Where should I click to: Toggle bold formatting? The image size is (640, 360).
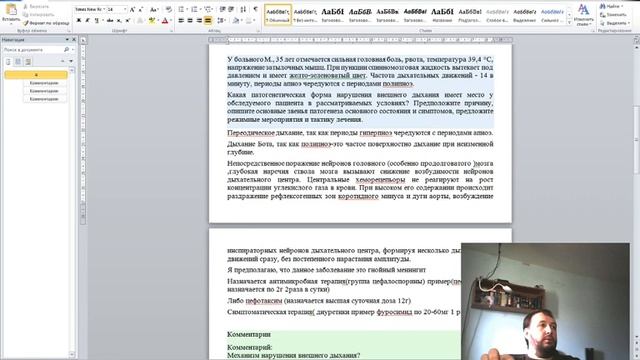[79, 20]
